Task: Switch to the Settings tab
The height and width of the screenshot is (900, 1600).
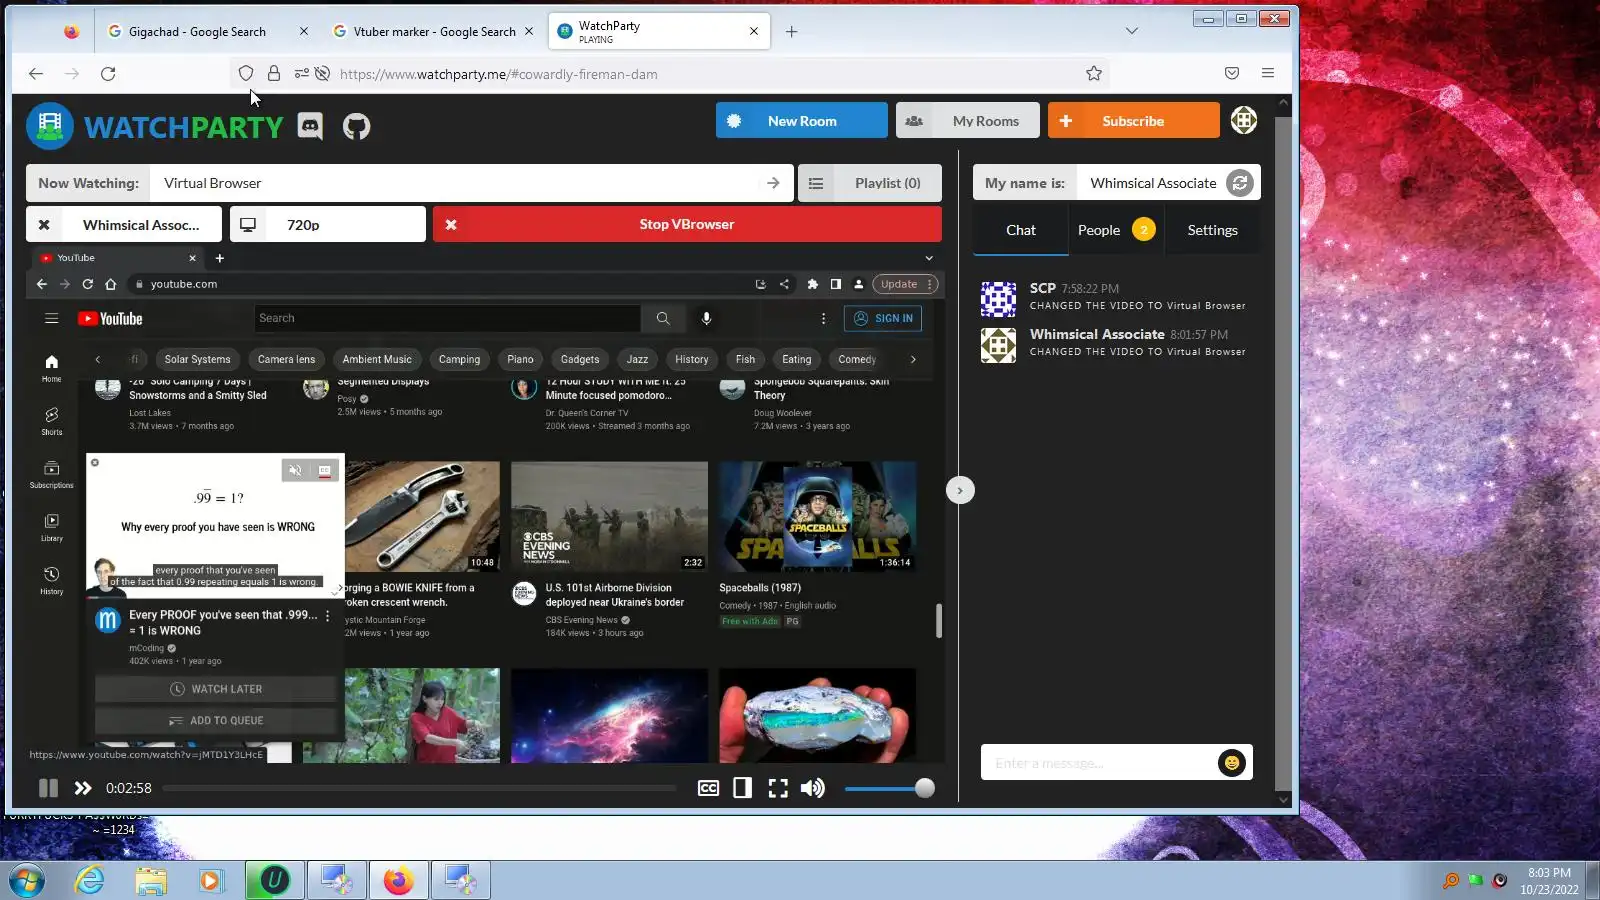Action: point(1212,230)
